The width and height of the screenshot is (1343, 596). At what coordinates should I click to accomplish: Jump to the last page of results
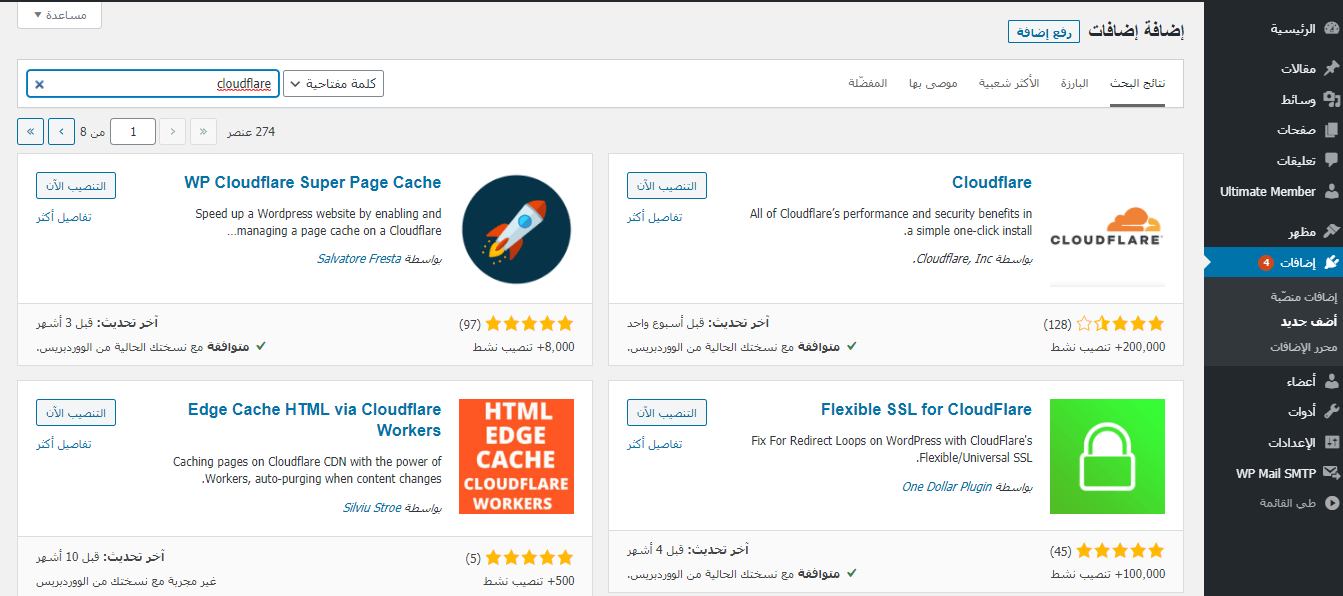pos(30,131)
